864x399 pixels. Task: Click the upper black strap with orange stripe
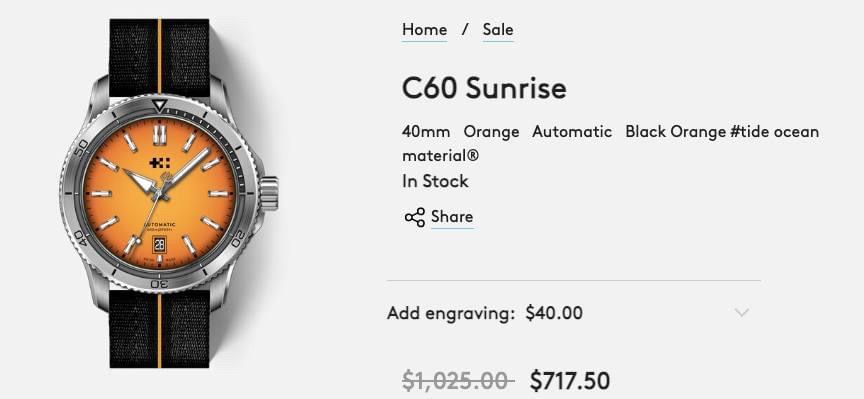(x=159, y=57)
